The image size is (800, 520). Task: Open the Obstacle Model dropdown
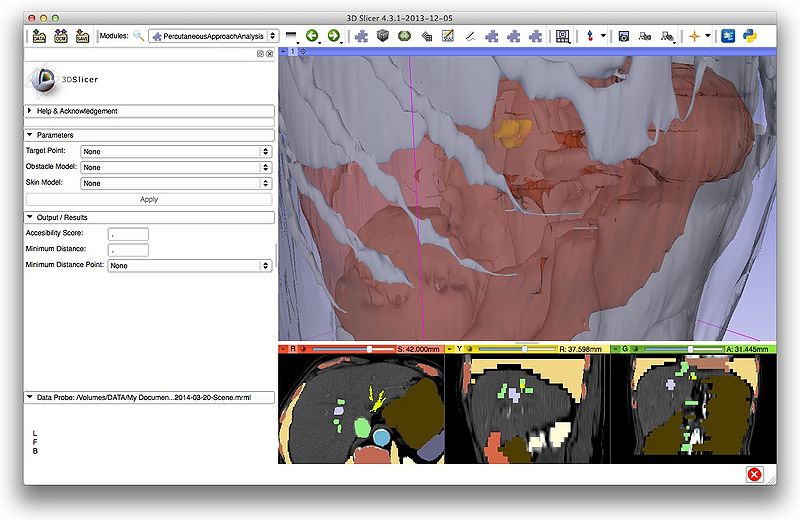tap(176, 167)
